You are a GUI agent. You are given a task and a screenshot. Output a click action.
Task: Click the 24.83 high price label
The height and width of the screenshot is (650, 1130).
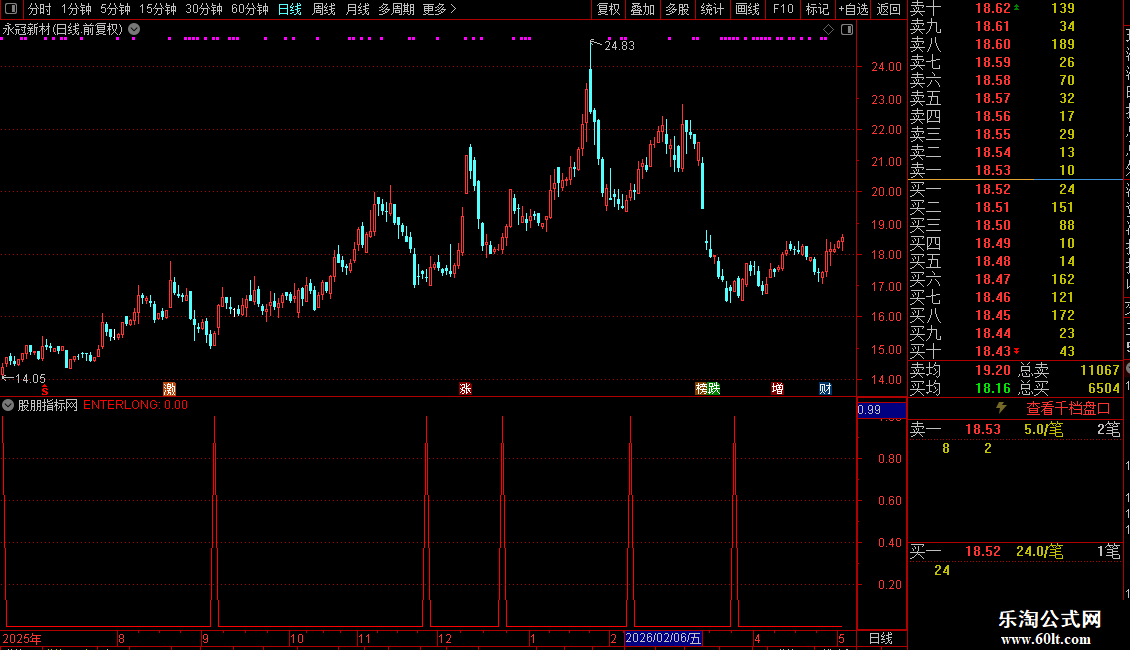(619, 45)
